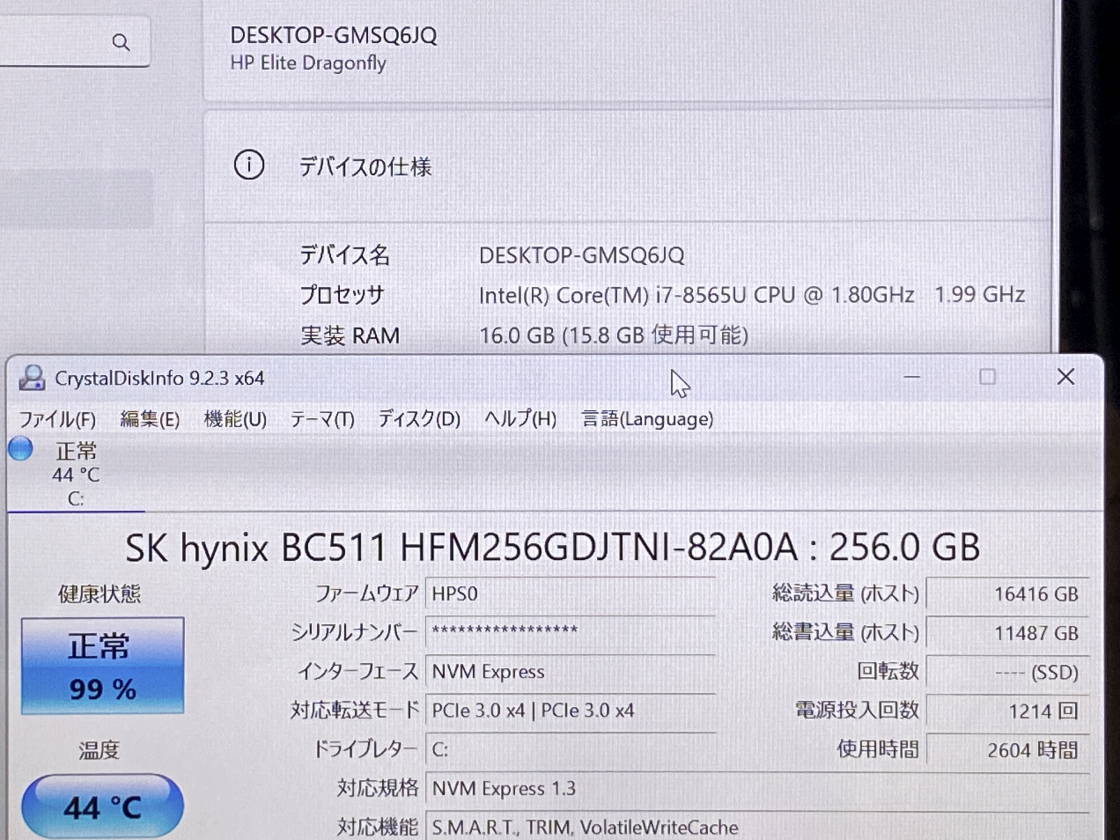
Task: Click power on count value 1214 回
Action: tap(1008, 711)
